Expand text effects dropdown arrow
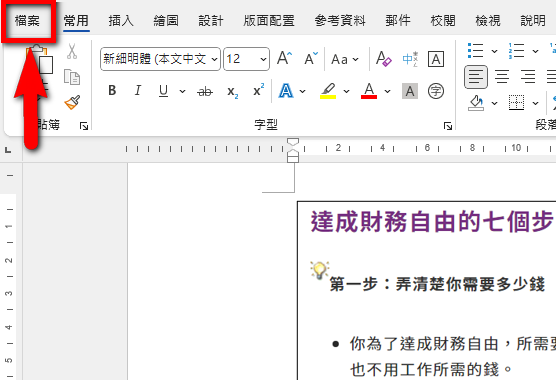The height and width of the screenshot is (380, 556). coord(302,91)
